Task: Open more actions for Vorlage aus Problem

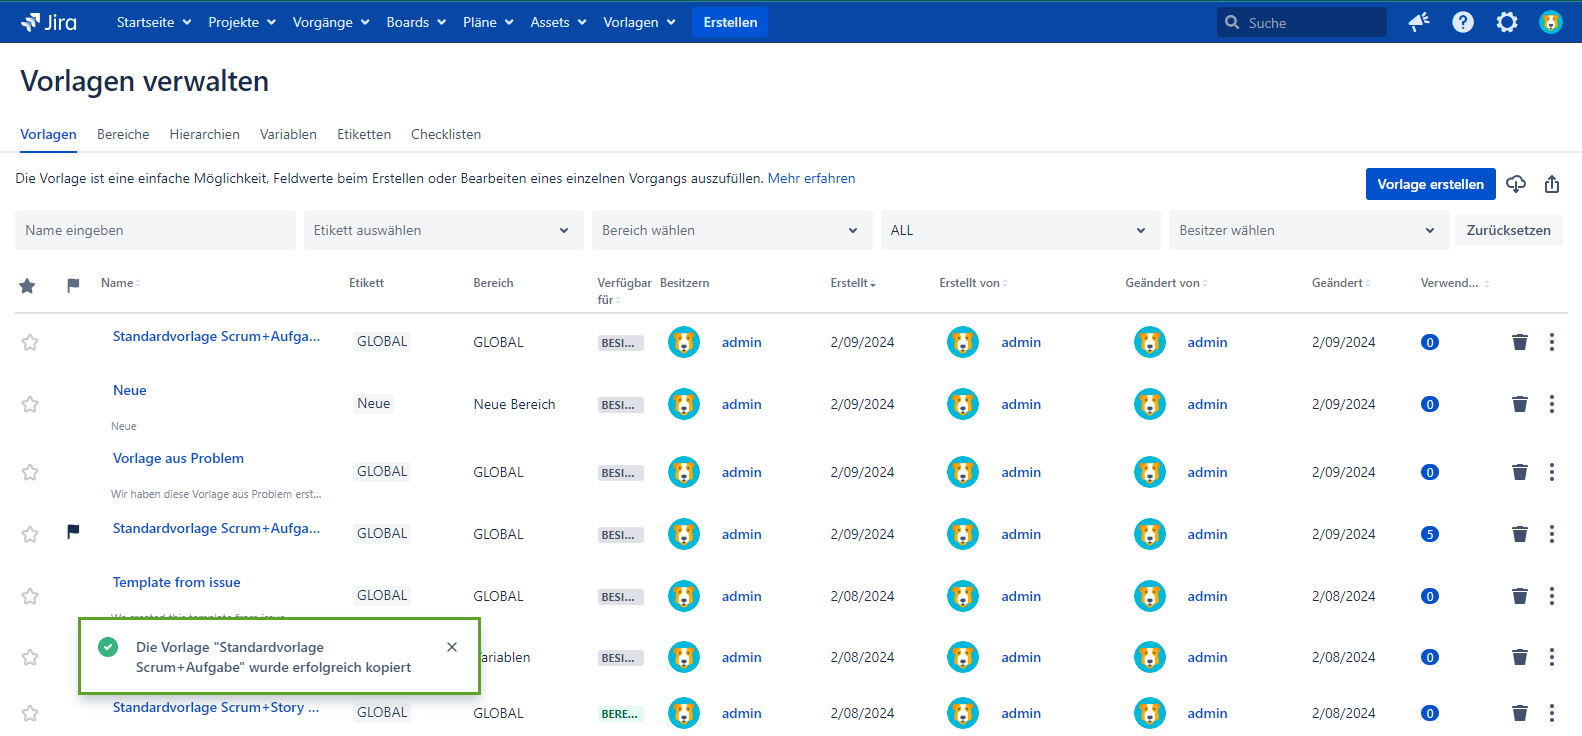Action: [x=1551, y=472]
